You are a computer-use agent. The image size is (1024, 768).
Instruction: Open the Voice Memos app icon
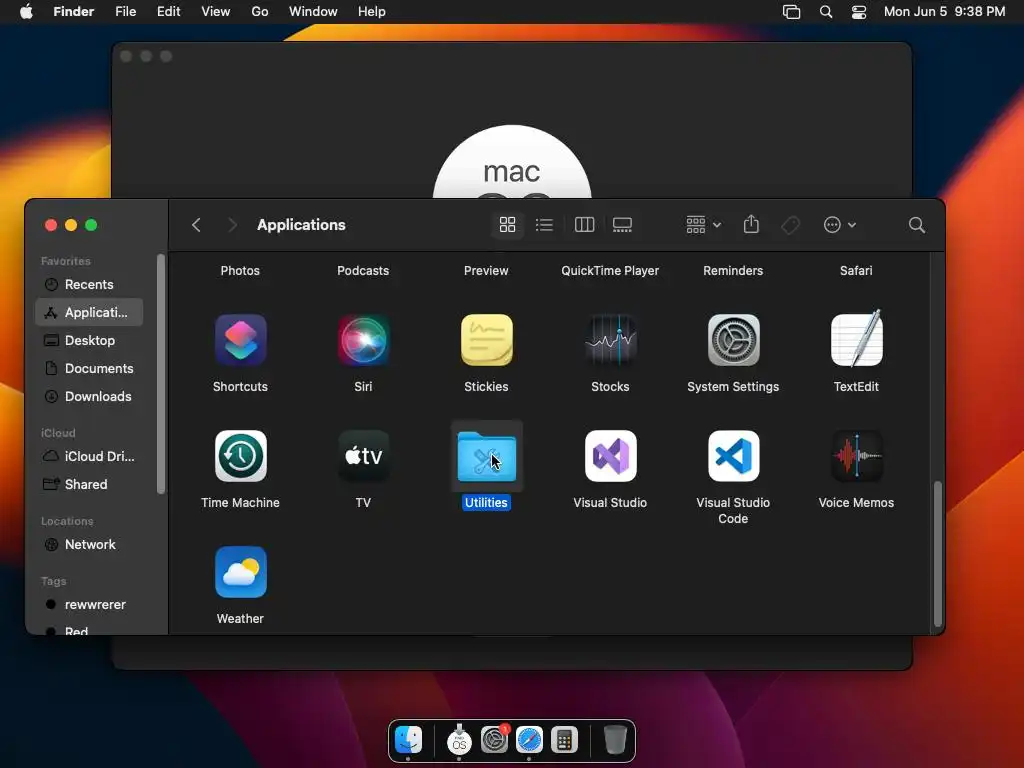pos(856,456)
